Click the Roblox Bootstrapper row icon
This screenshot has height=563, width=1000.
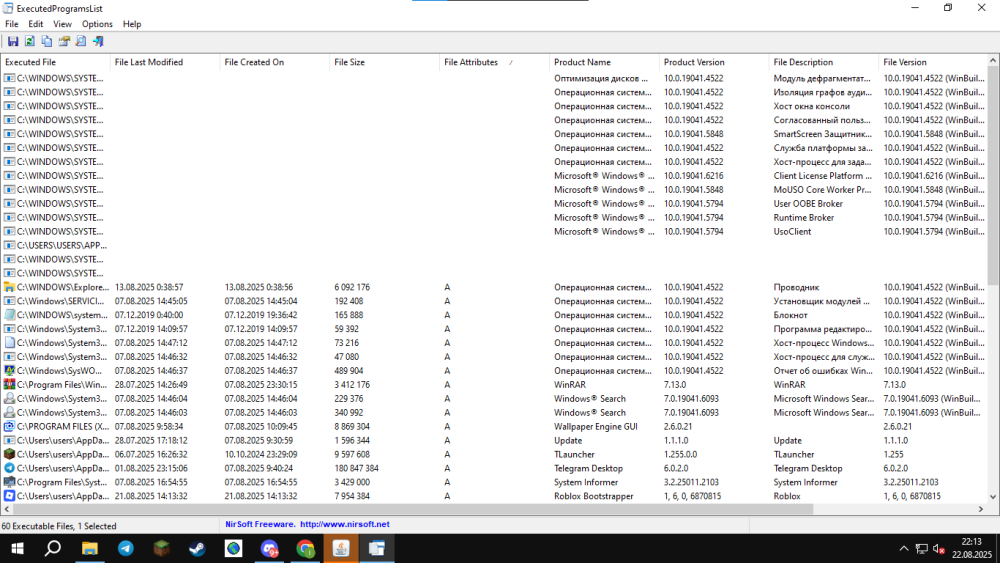[9, 495]
